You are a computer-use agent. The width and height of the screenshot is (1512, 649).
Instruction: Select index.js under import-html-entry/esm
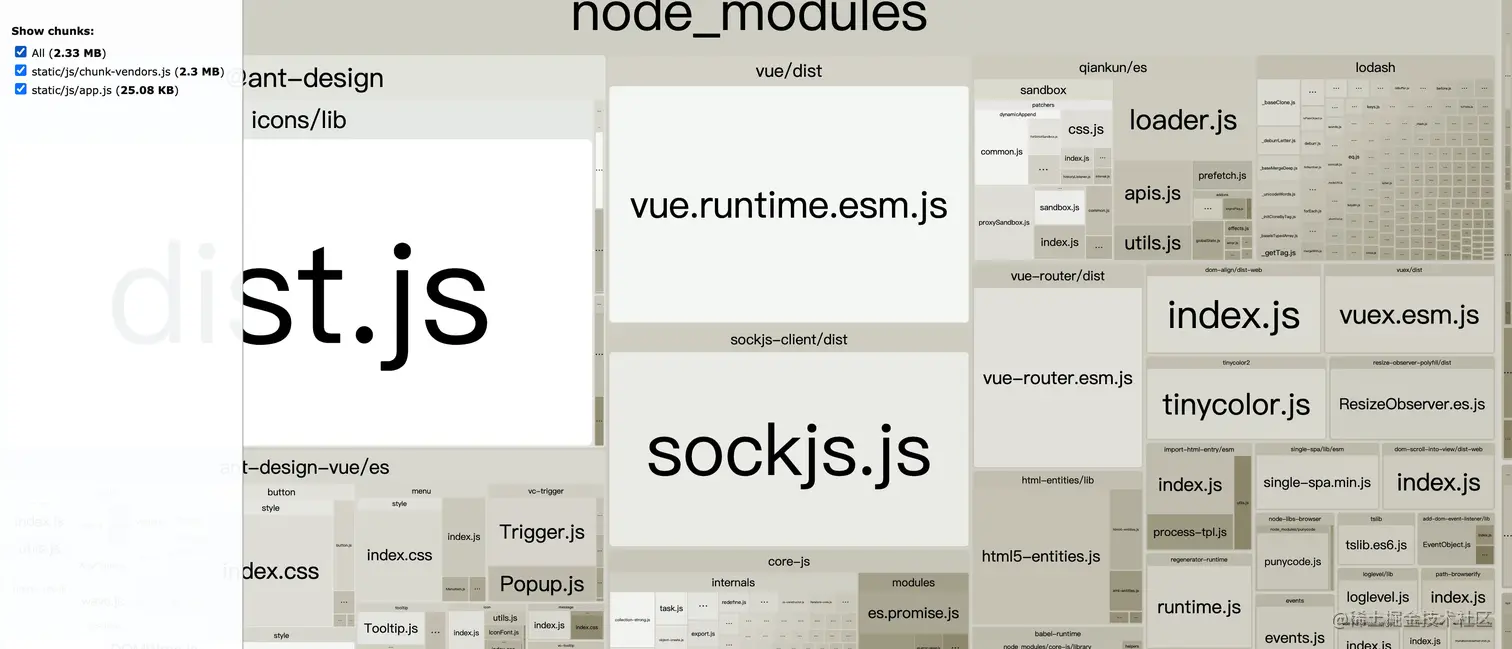tap(1190, 484)
